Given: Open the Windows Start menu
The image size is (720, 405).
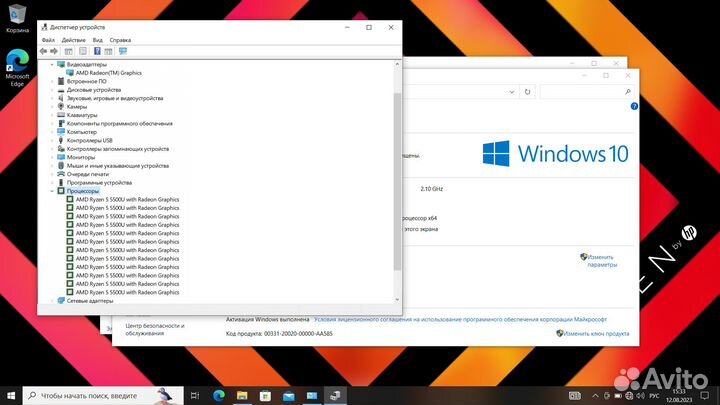Looking at the screenshot, I should tap(11, 395).
